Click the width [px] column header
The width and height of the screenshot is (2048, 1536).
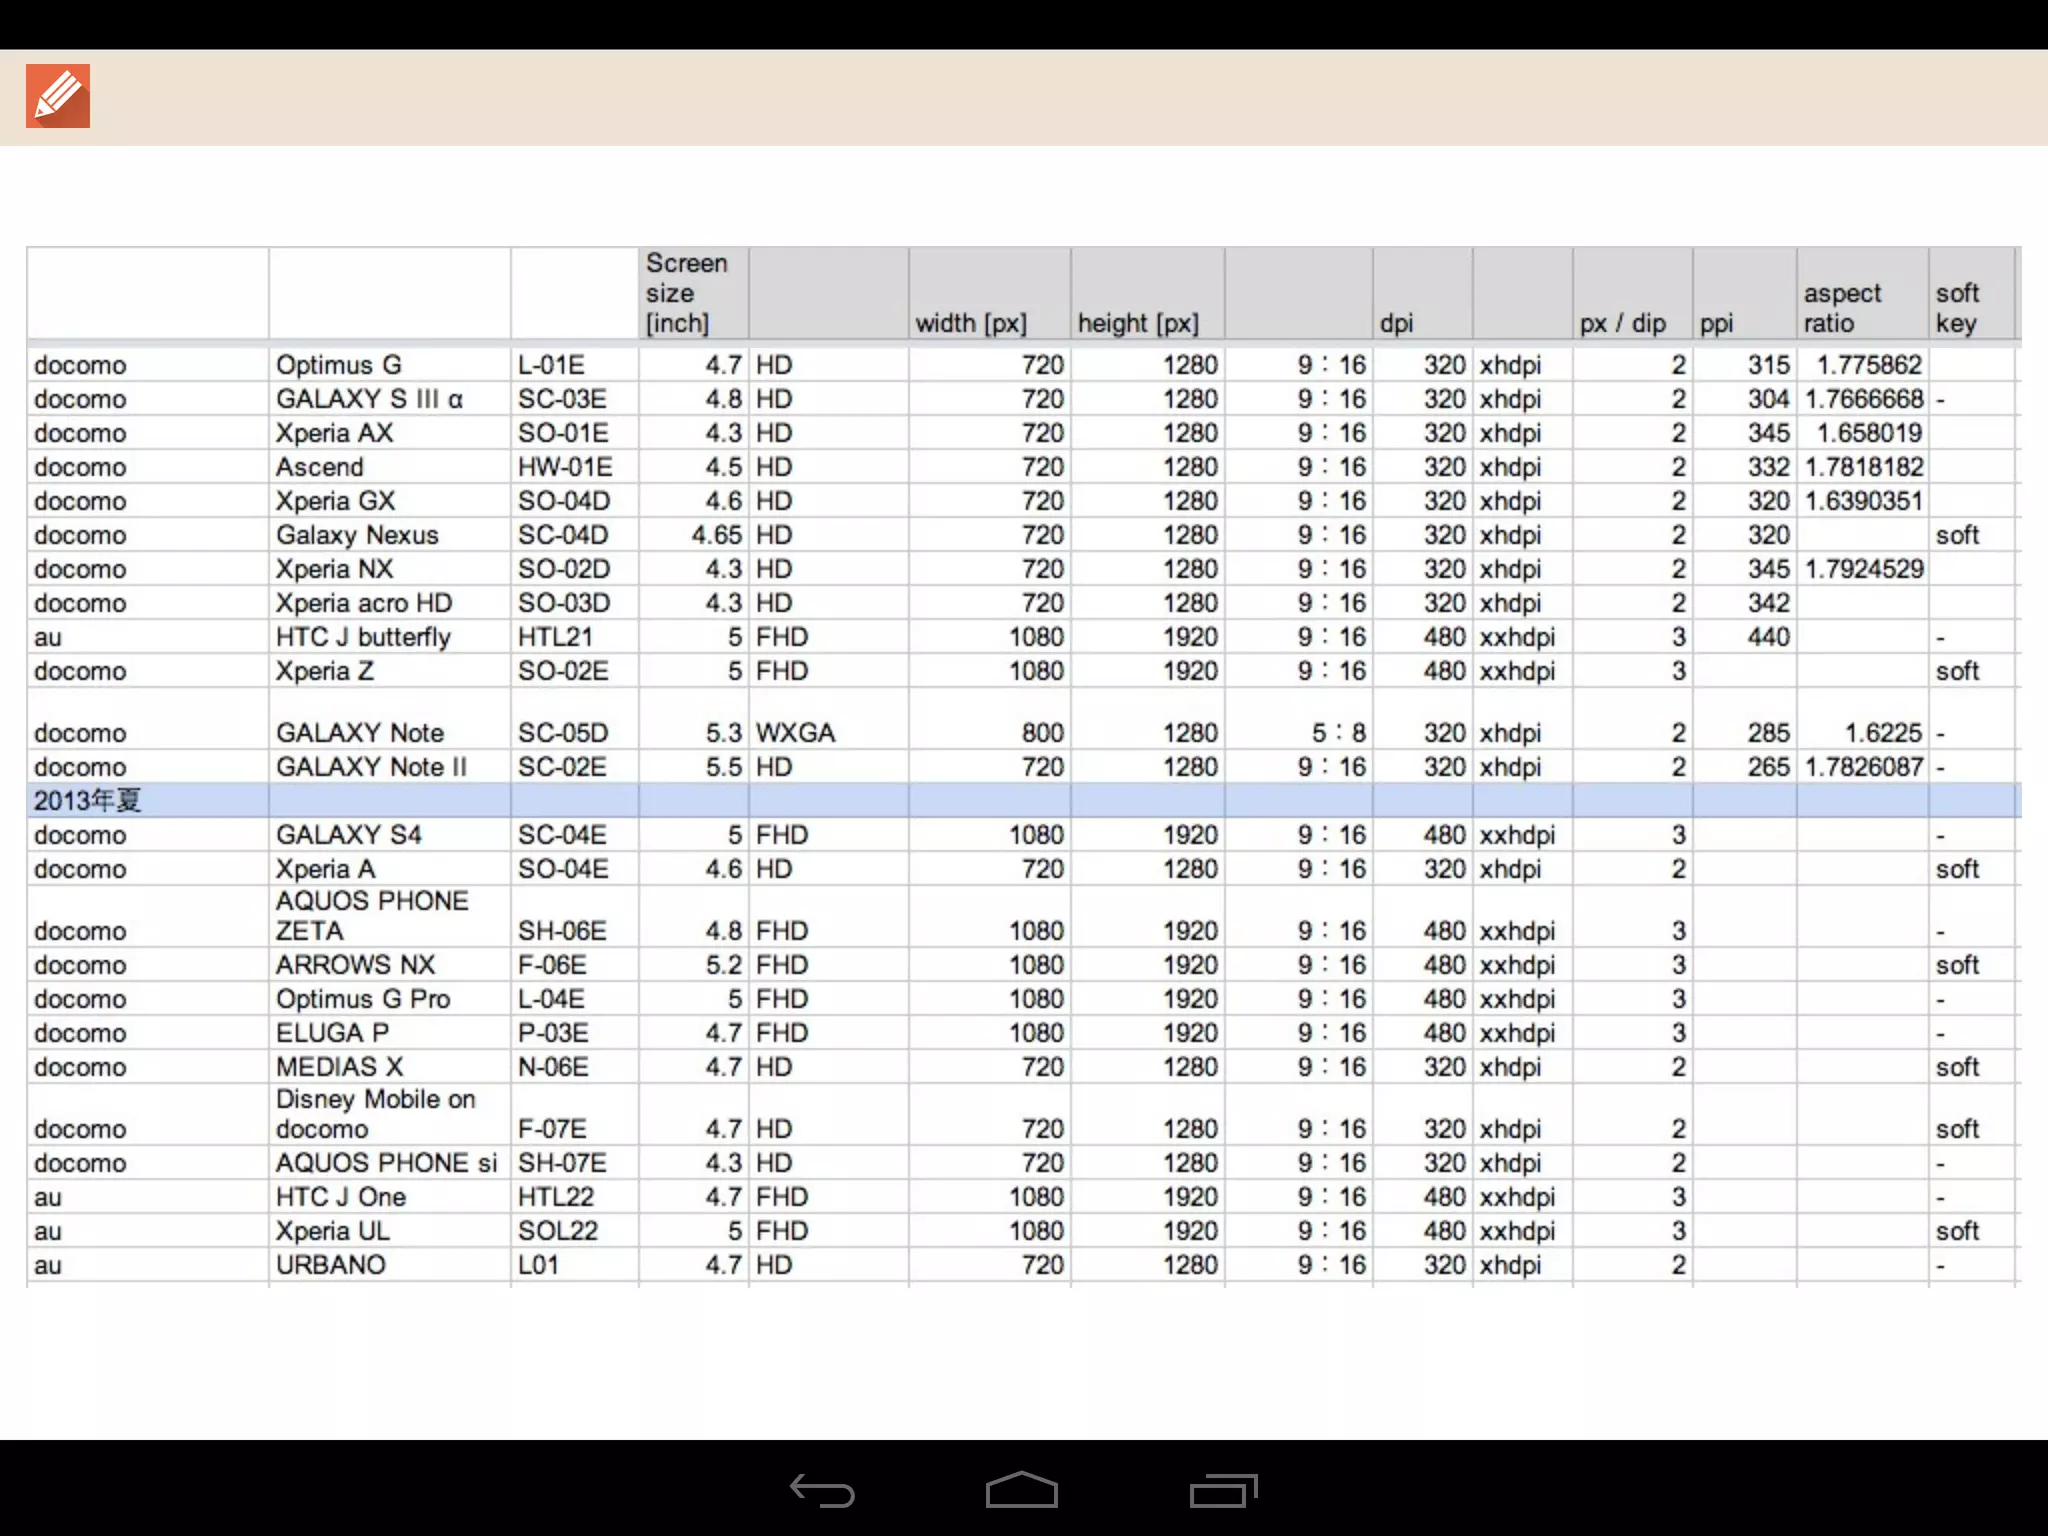tap(971, 323)
